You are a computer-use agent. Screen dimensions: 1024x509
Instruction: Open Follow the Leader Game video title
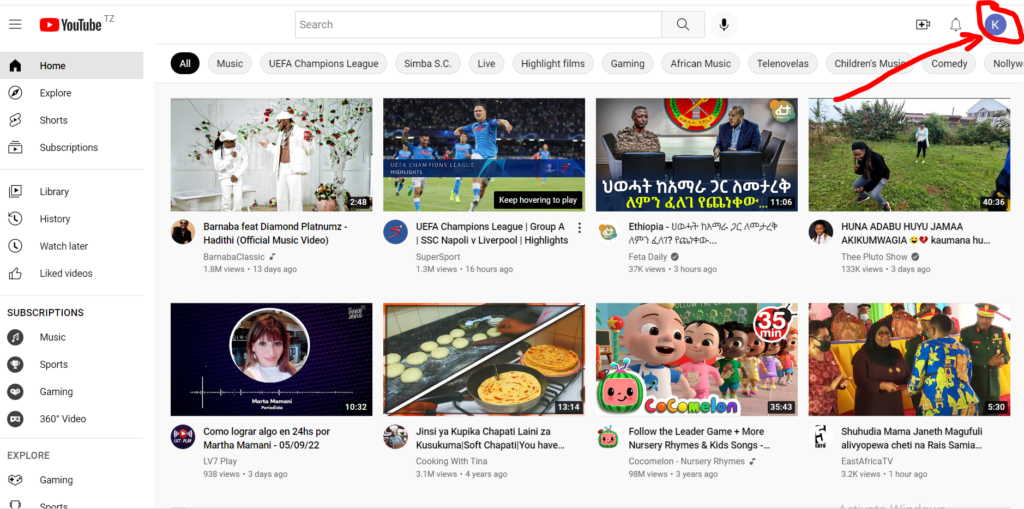click(x=699, y=438)
